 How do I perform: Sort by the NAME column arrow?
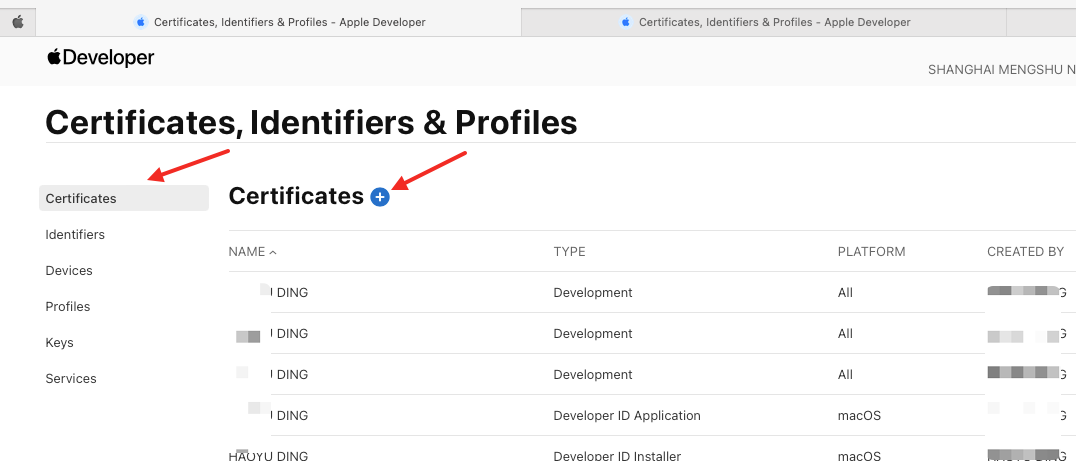(274, 252)
